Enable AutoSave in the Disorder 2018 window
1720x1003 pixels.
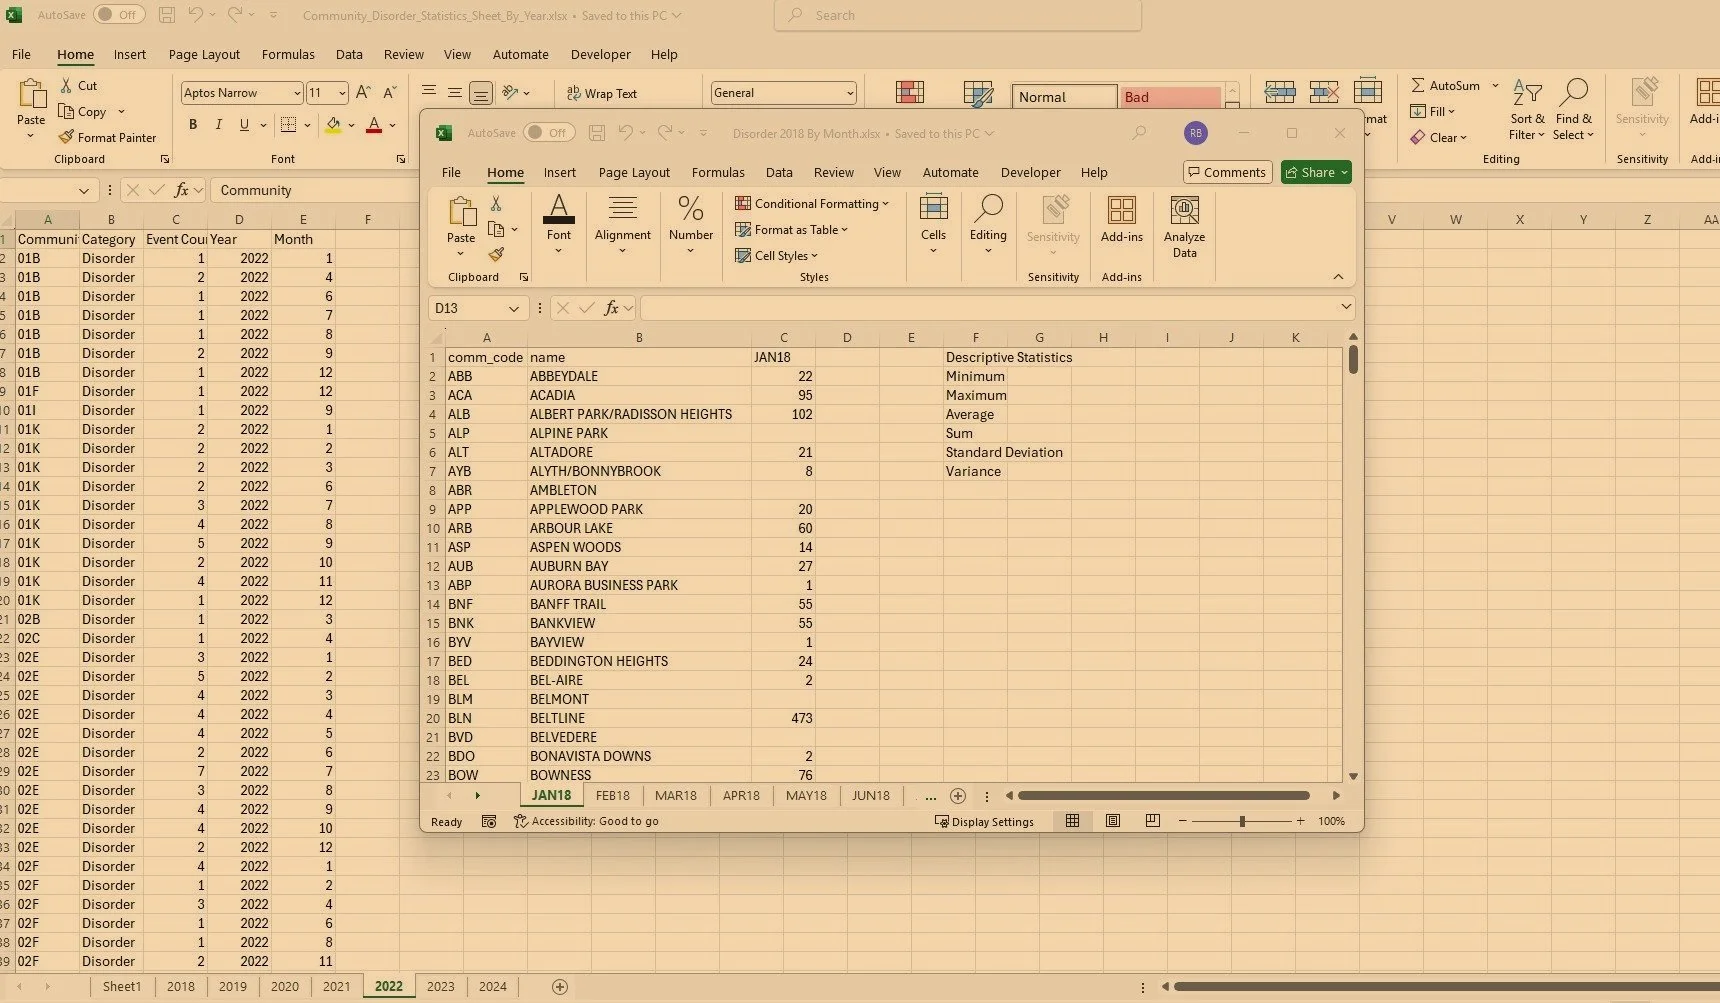(x=550, y=132)
